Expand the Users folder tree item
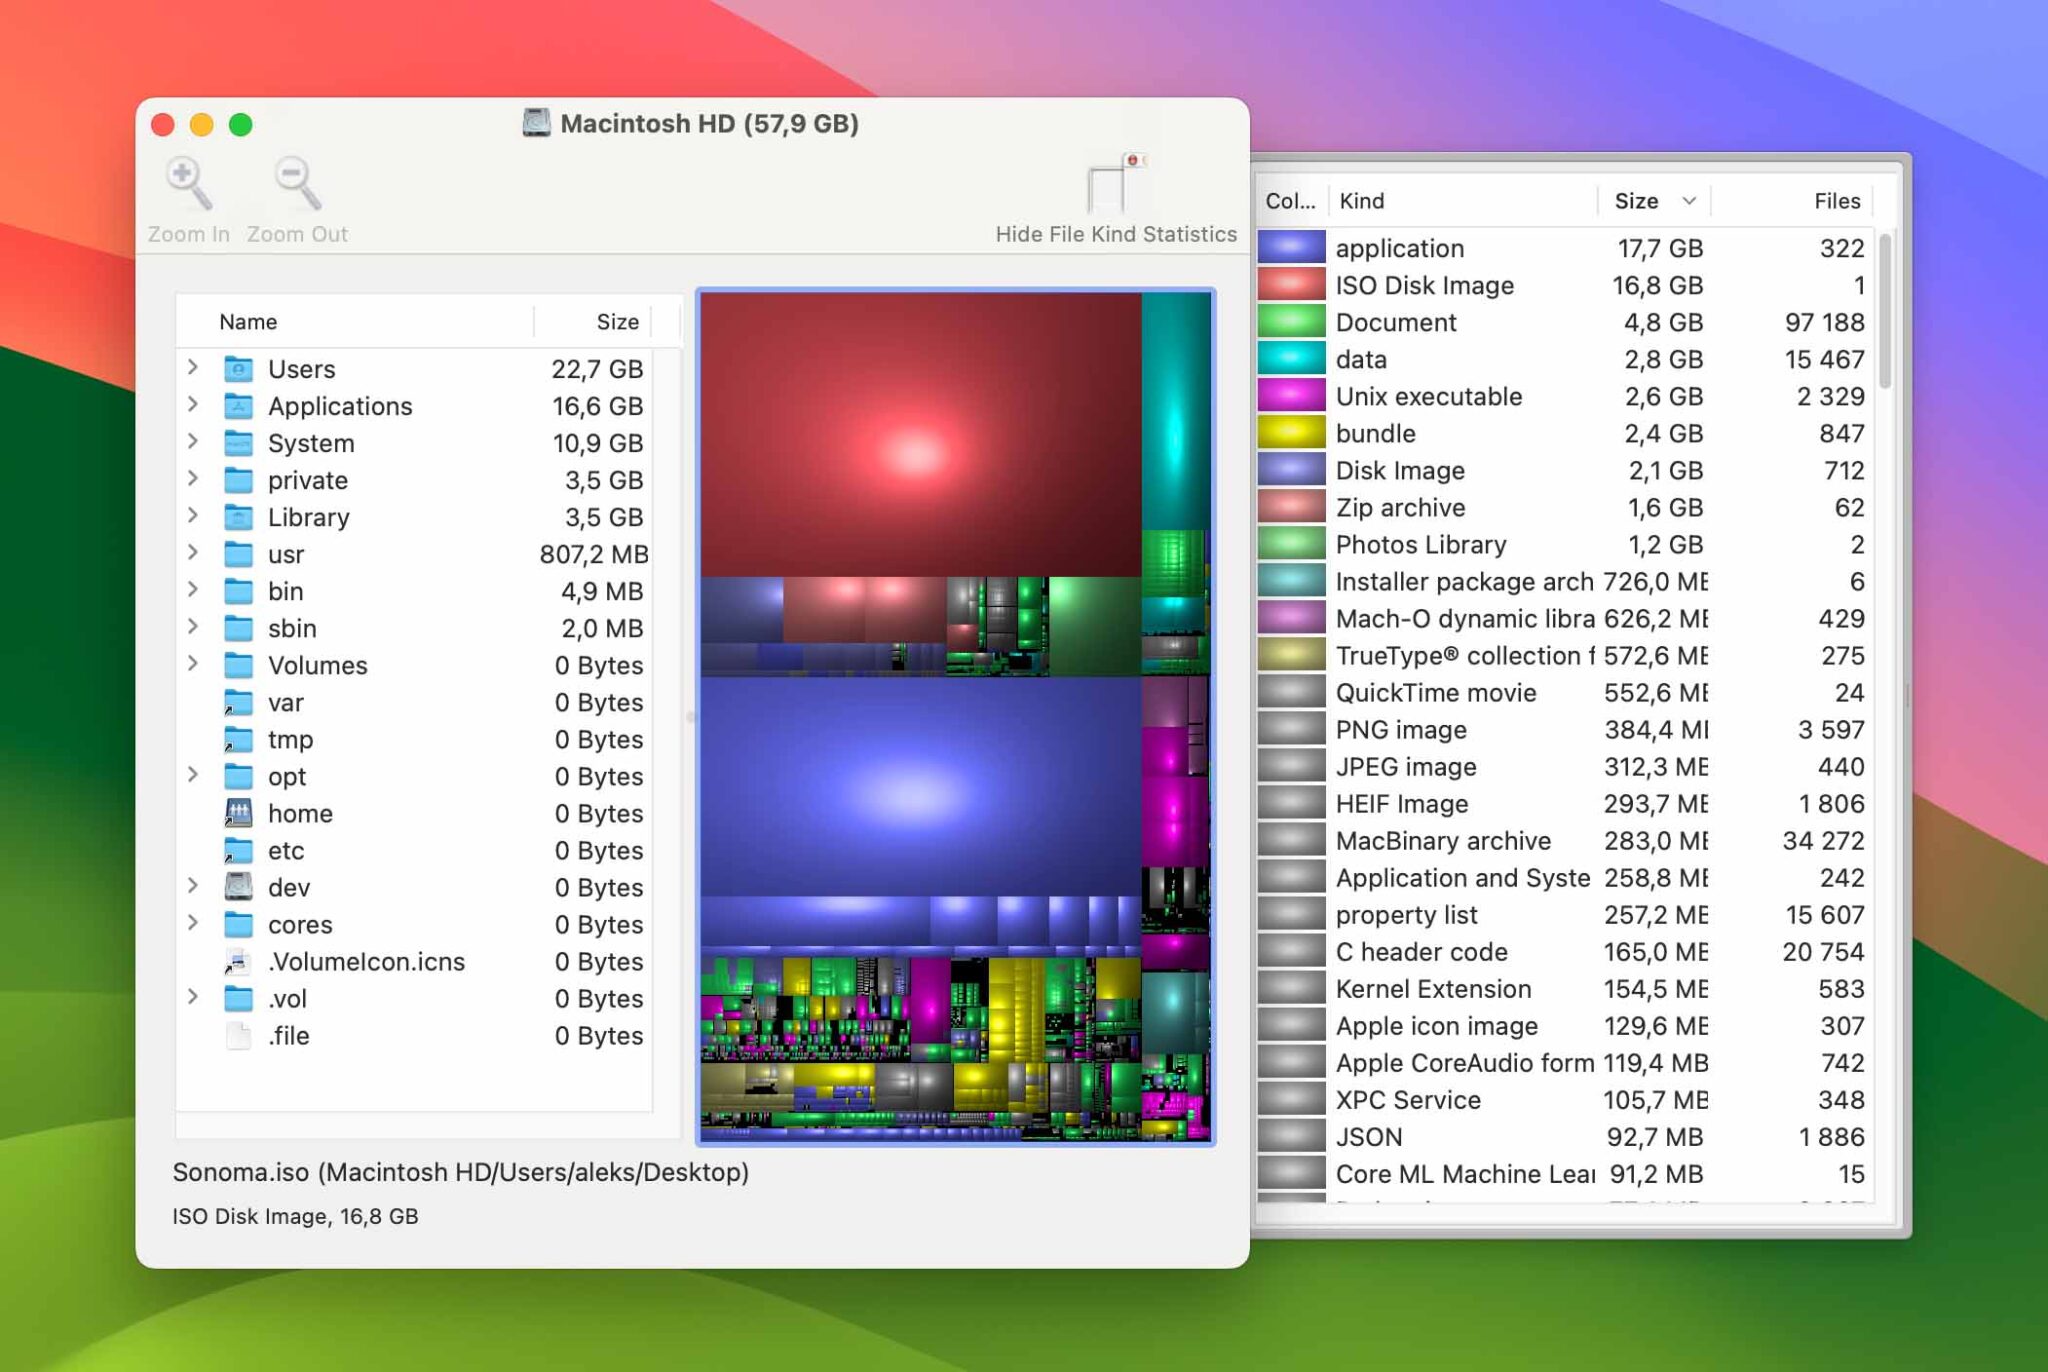The width and height of the screenshot is (2048, 1372). [193, 368]
